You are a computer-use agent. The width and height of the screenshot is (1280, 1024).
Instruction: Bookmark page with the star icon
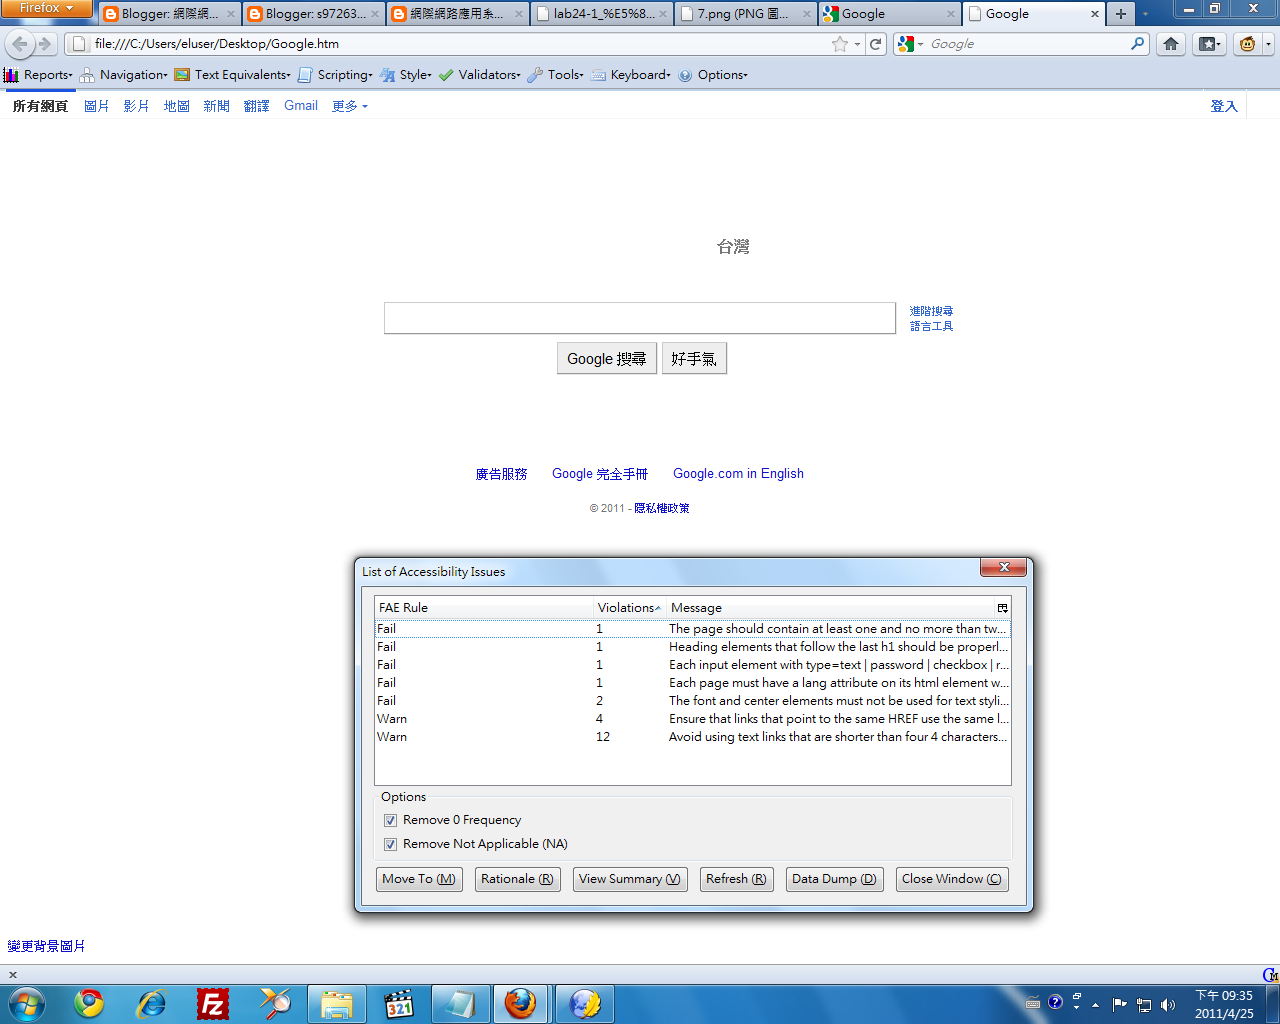click(840, 44)
